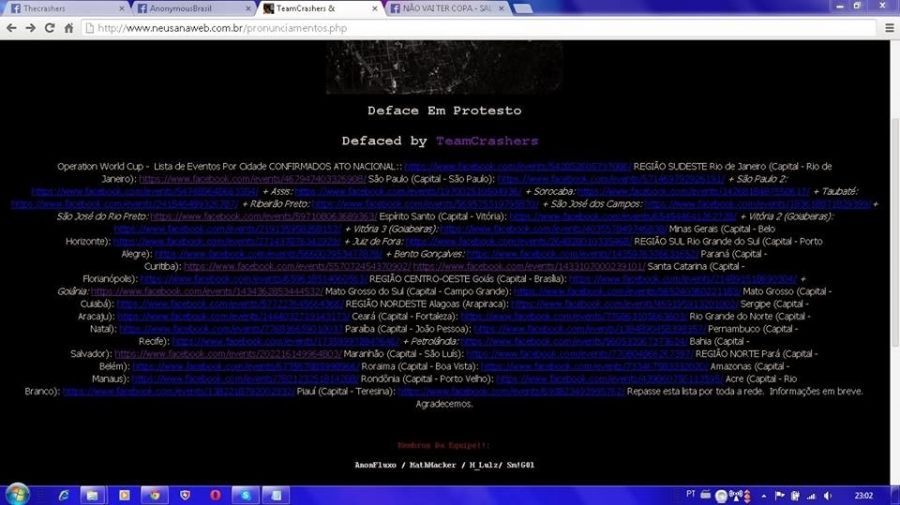Switch to the Thecrashers tab
Screen dimensions: 900x505
coord(64,9)
